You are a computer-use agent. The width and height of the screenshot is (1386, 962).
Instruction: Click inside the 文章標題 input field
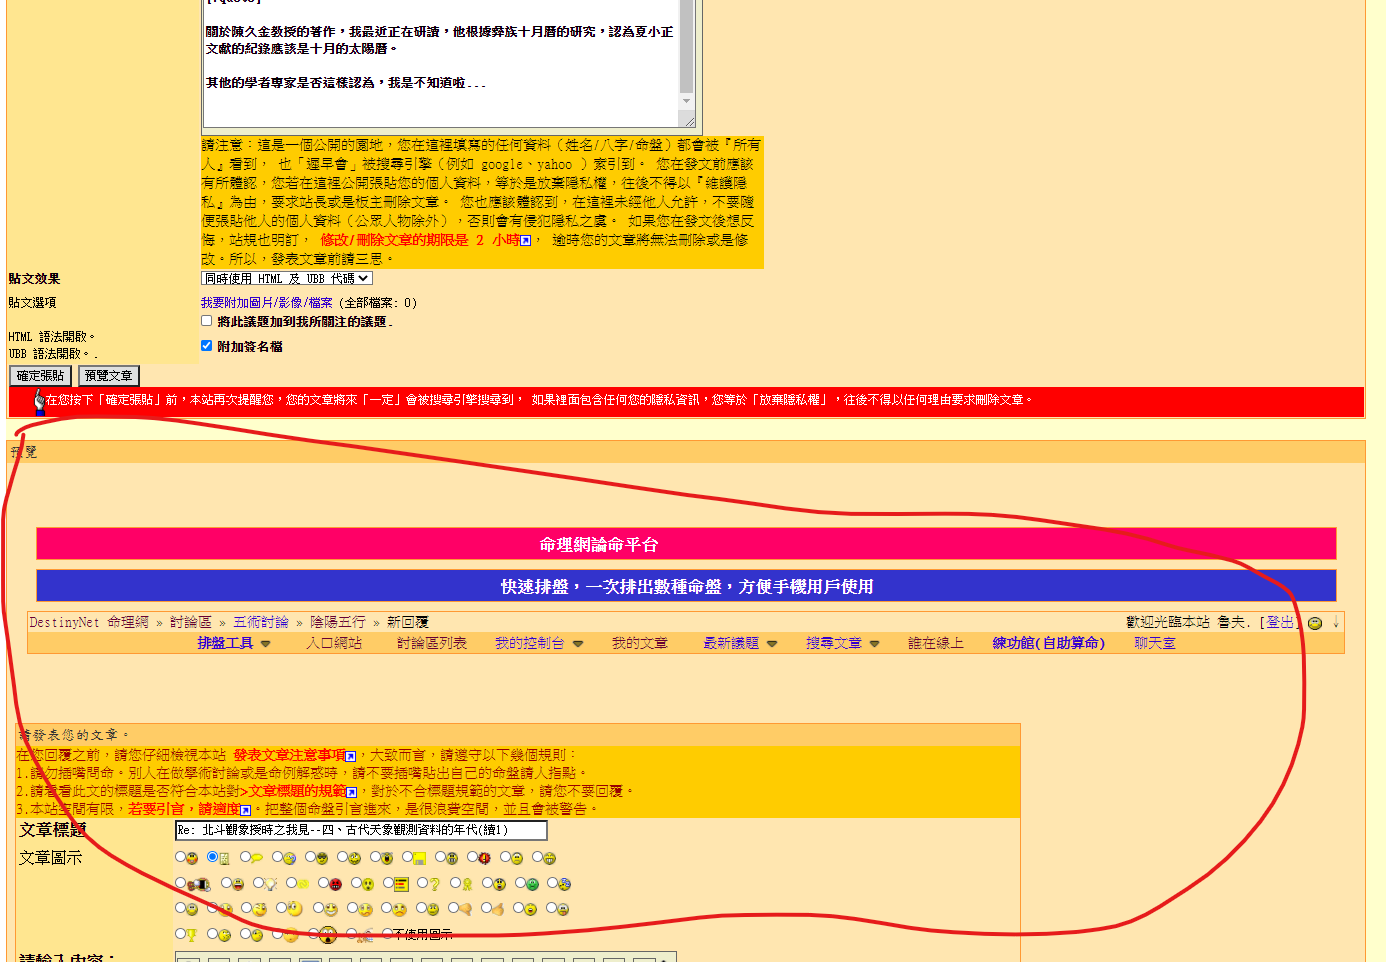[360, 830]
